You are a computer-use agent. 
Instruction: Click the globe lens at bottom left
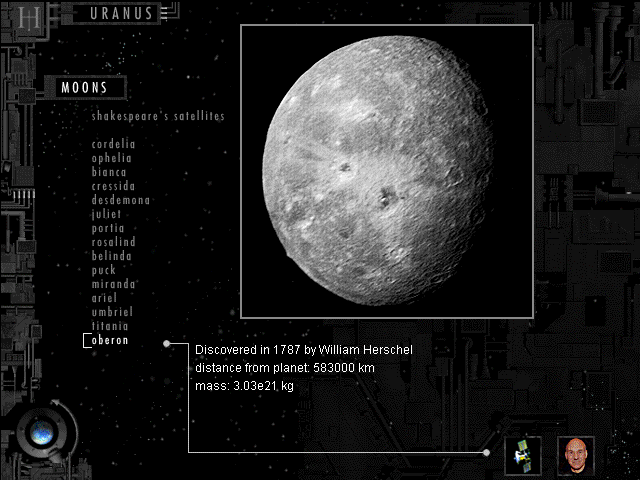tap(42, 432)
